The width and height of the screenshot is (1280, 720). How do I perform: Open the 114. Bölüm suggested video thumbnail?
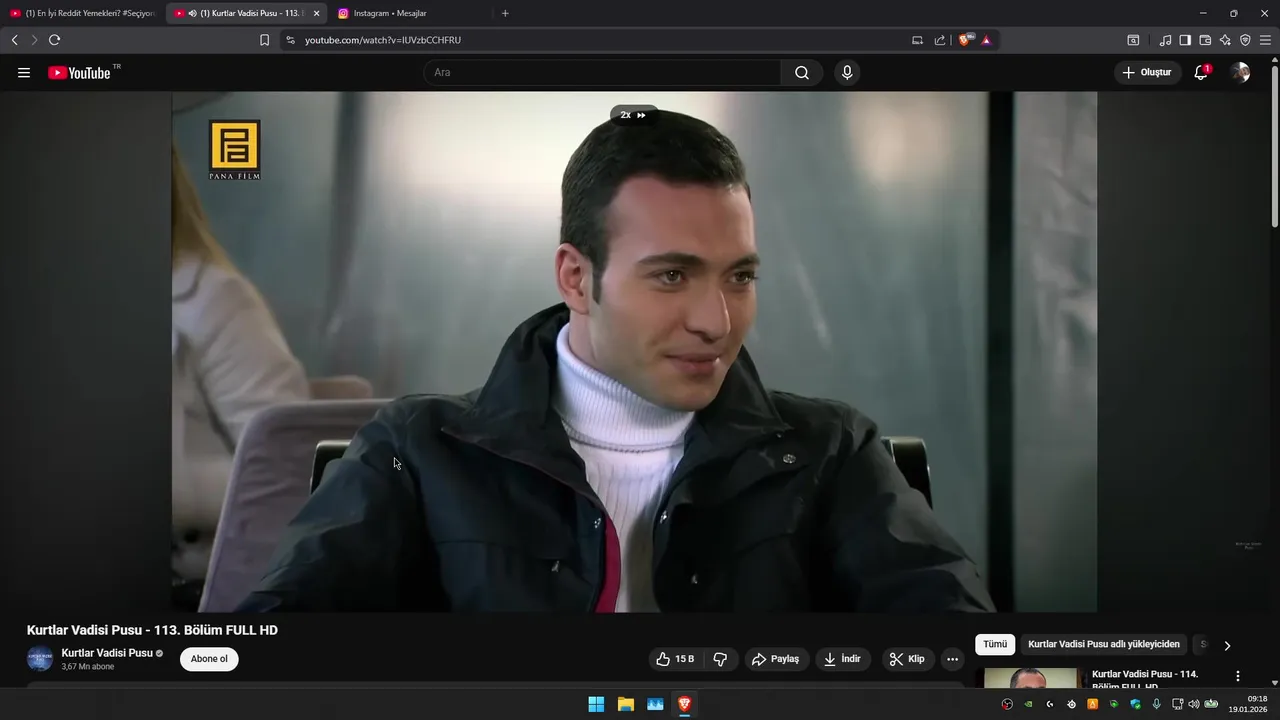click(x=1030, y=678)
